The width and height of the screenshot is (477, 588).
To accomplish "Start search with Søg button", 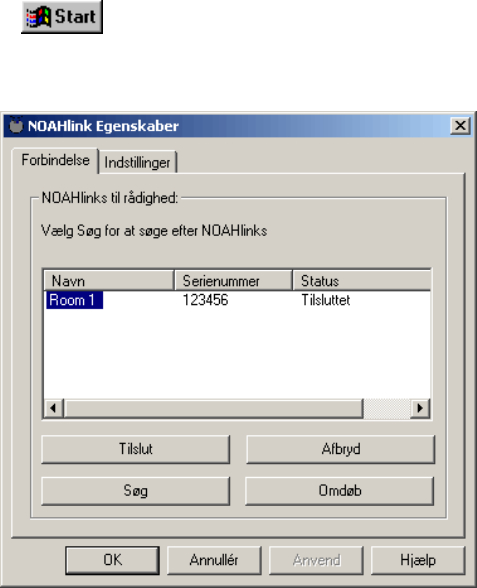I will [135, 490].
